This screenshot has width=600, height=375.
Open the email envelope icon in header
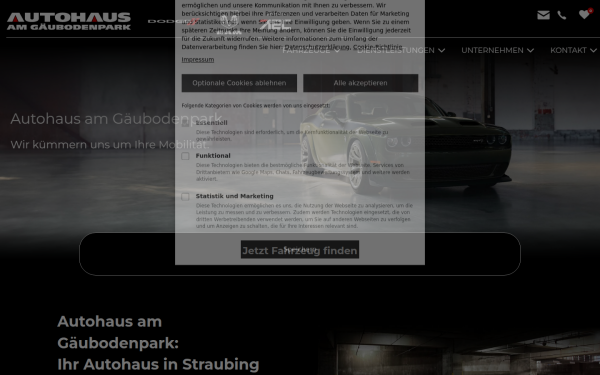pos(543,15)
